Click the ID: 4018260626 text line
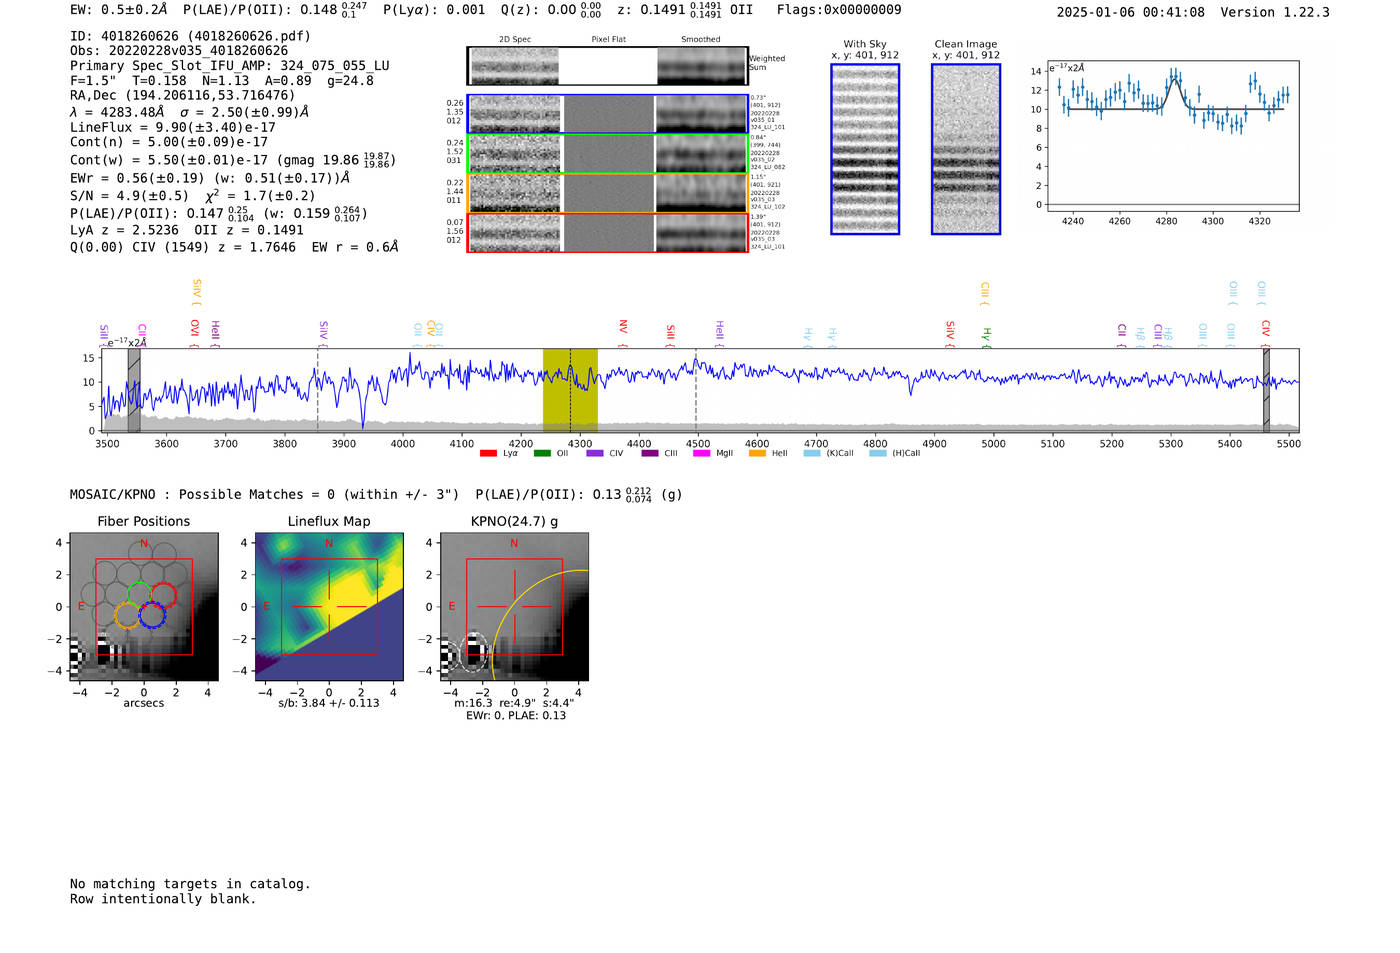This screenshot has width=1400, height=953. tap(190, 36)
